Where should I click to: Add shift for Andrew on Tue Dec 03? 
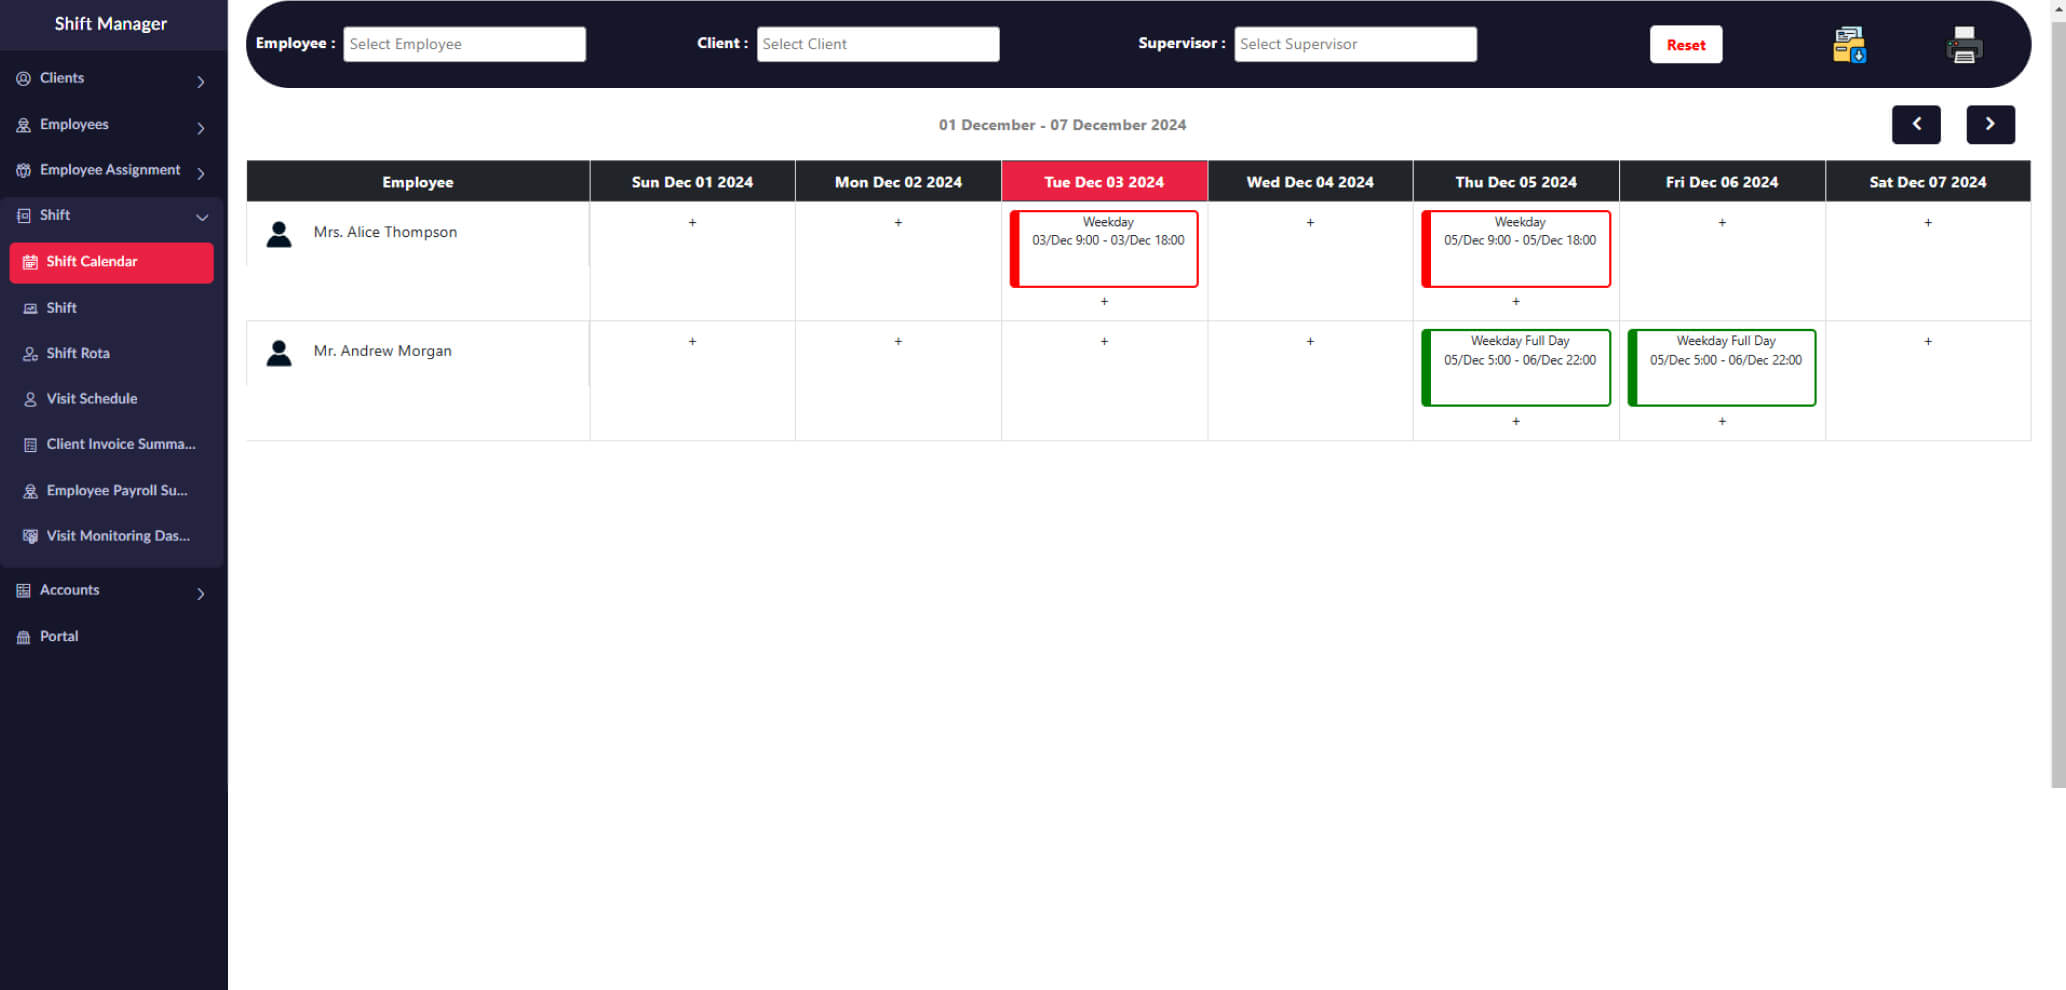point(1104,341)
